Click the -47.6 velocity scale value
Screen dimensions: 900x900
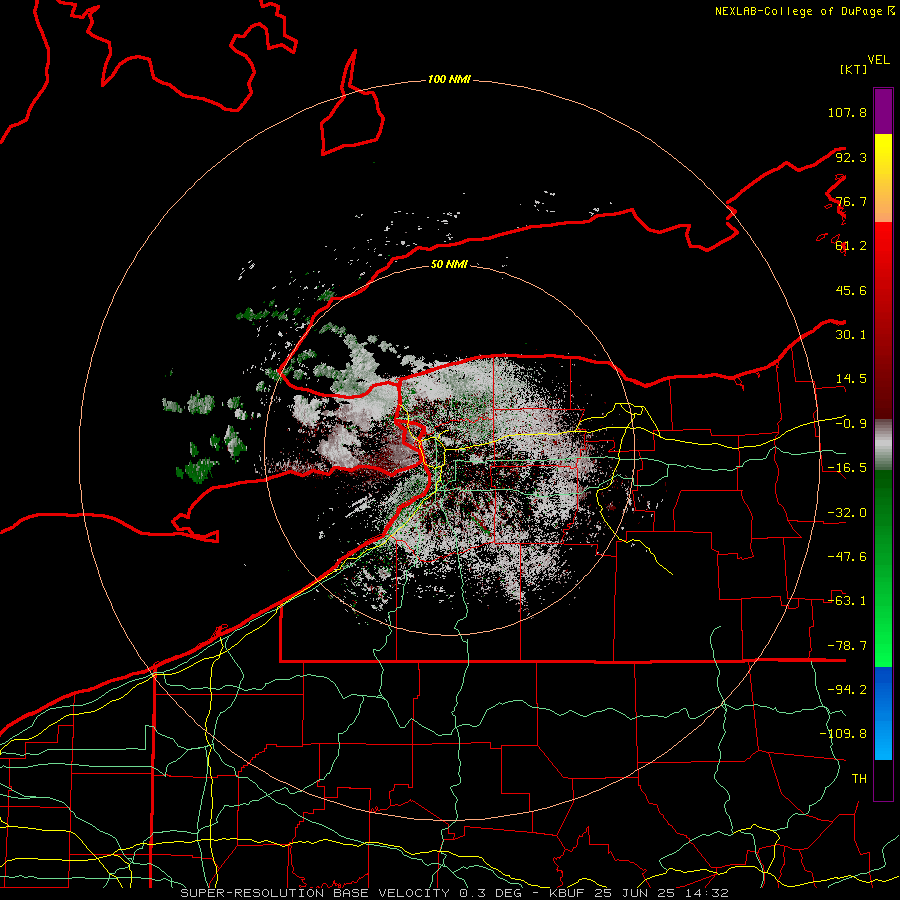click(x=847, y=557)
